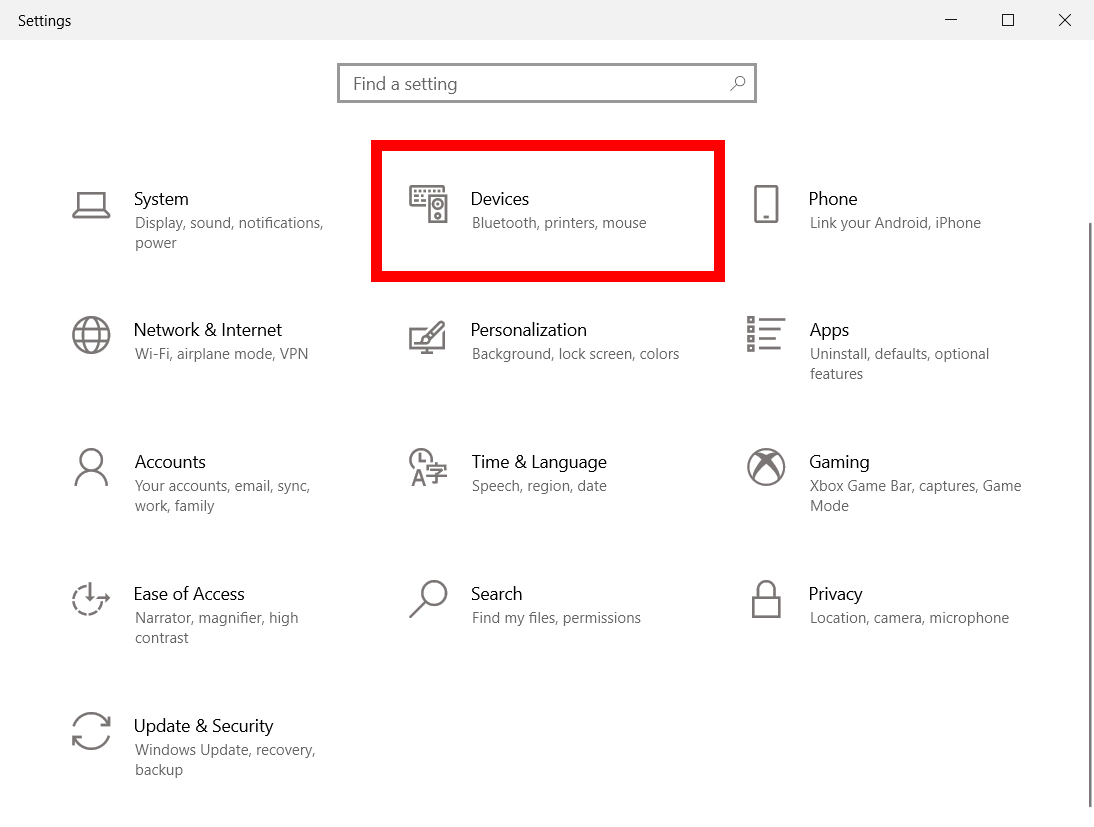The height and width of the screenshot is (827, 1094).
Task: Open the Gaming Xbox logo icon
Action: 766,467
